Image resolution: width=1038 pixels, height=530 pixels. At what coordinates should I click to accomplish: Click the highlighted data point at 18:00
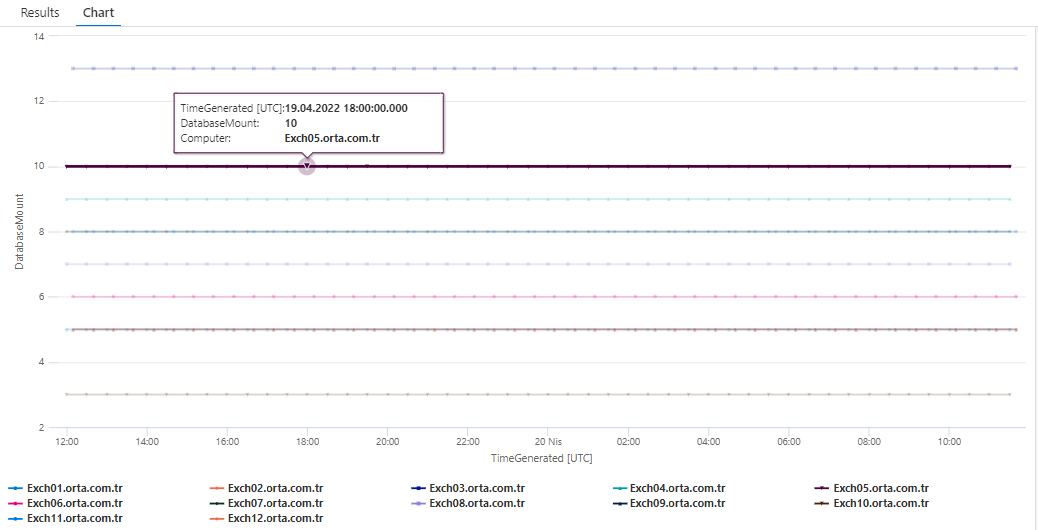307,166
